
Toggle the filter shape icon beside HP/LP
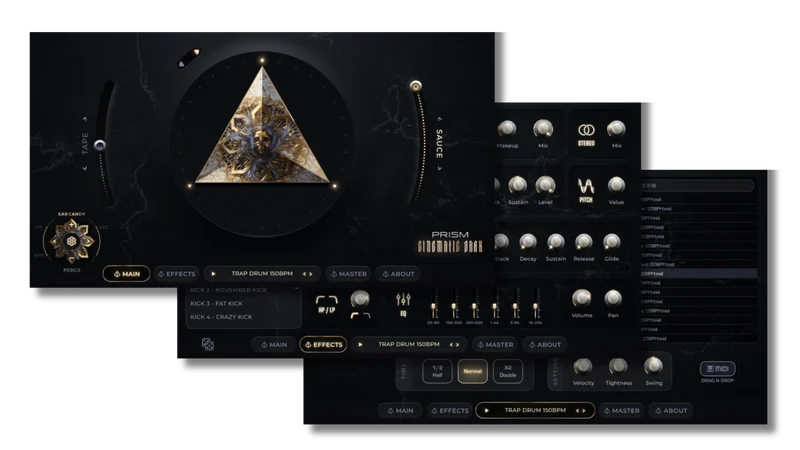[x=360, y=316]
